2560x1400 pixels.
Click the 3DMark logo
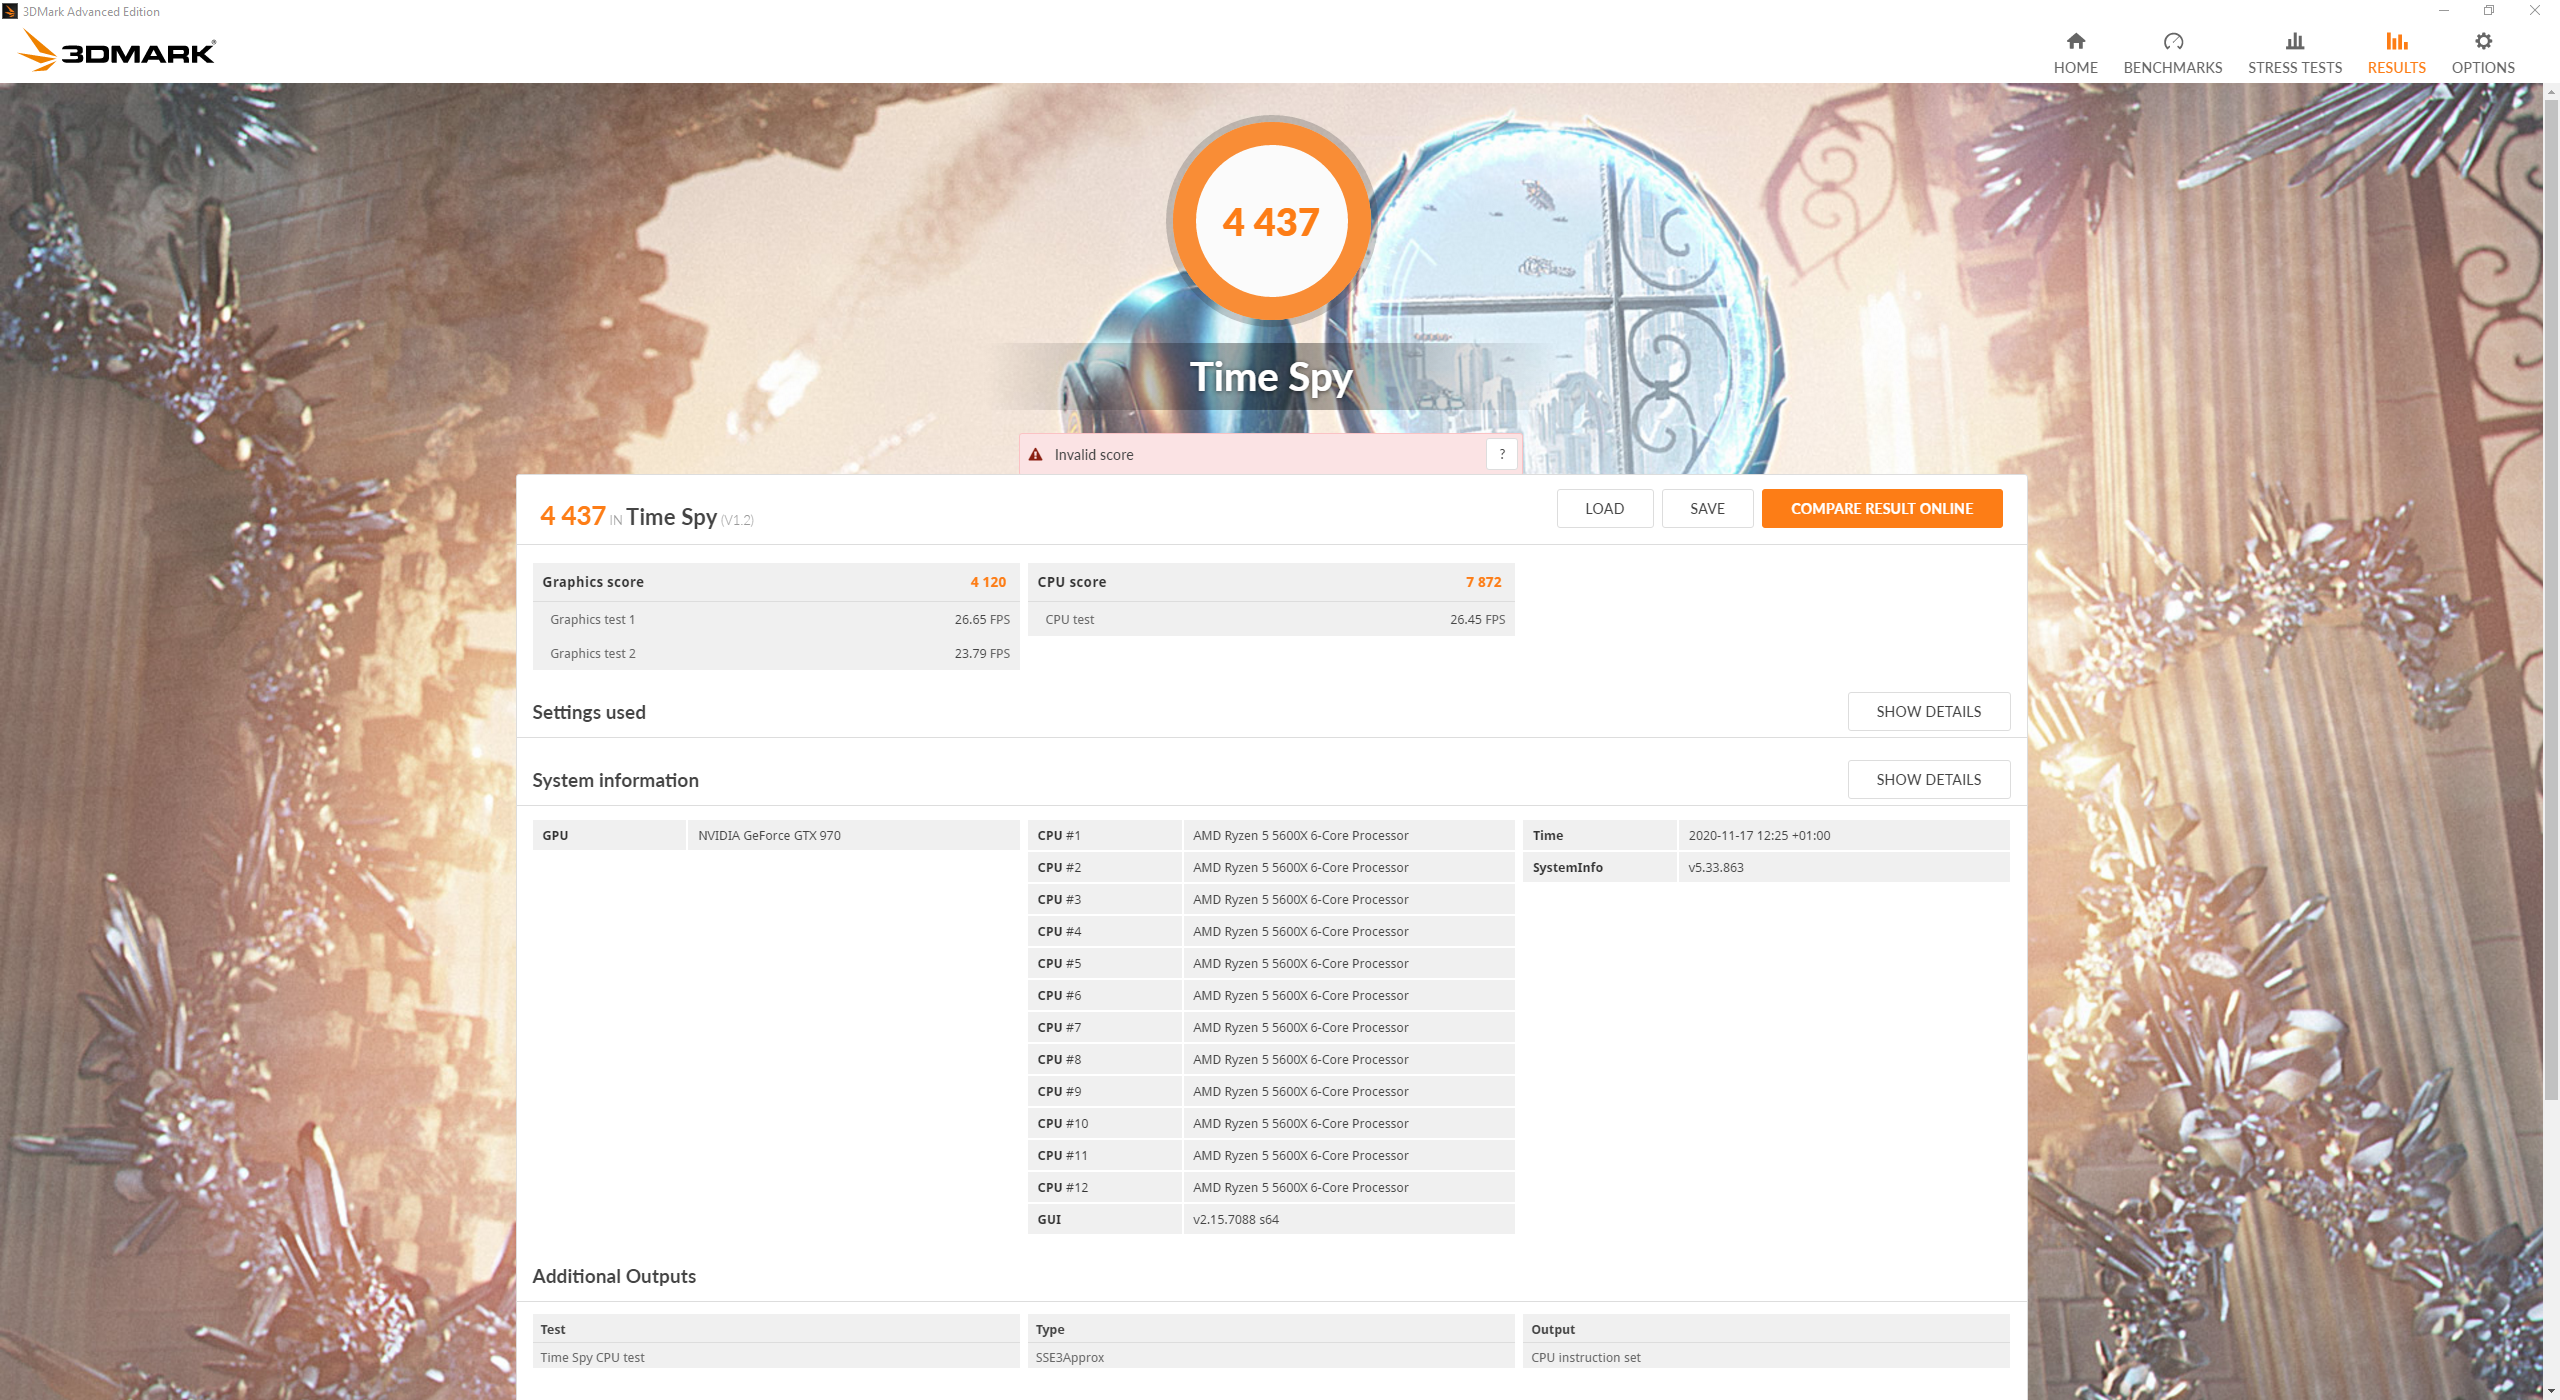click(118, 51)
